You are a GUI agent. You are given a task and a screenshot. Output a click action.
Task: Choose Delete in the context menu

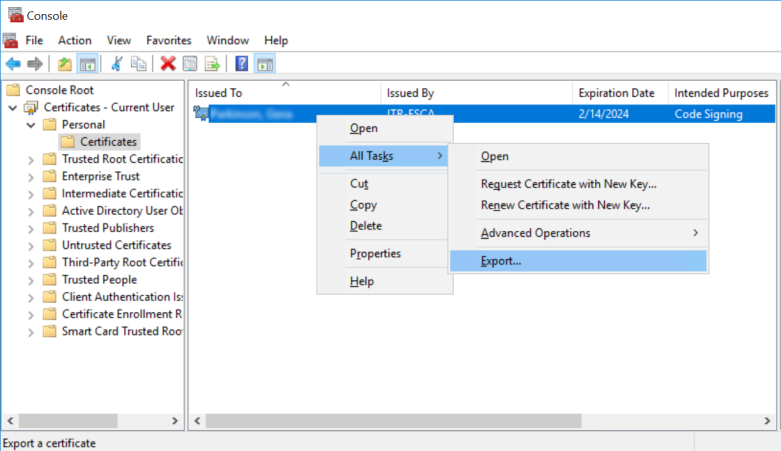coord(385,226)
